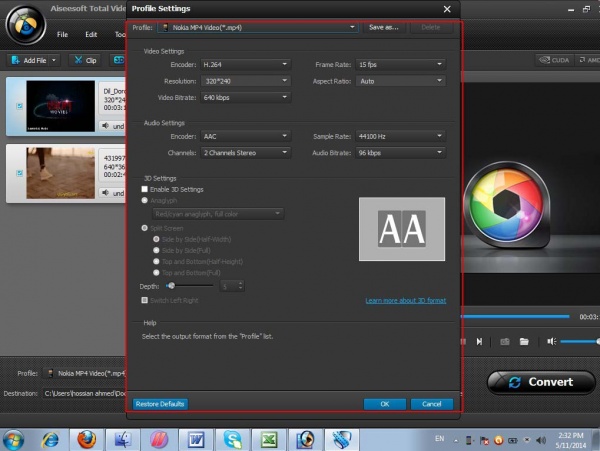Click the Depth slider handle
Image resolution: width=600 pixels, height=451 pixels.
coord(170,286)
